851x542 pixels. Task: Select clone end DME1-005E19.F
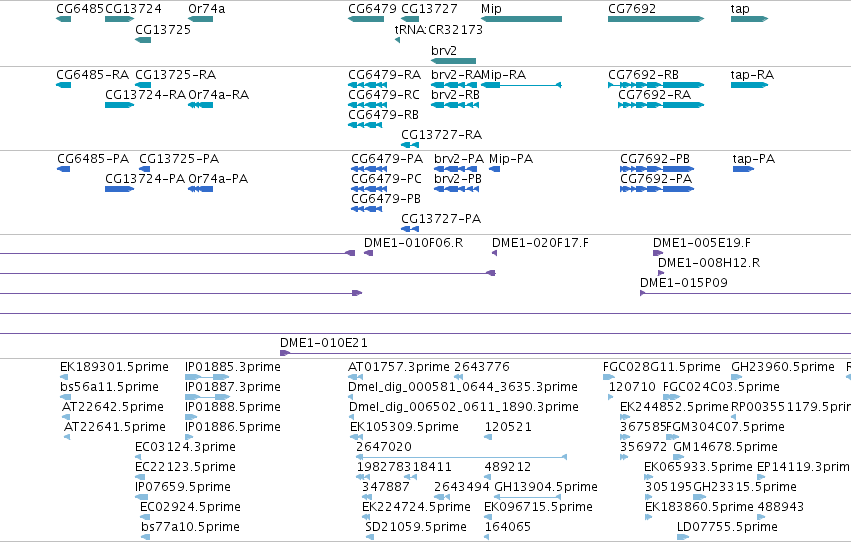658,253
